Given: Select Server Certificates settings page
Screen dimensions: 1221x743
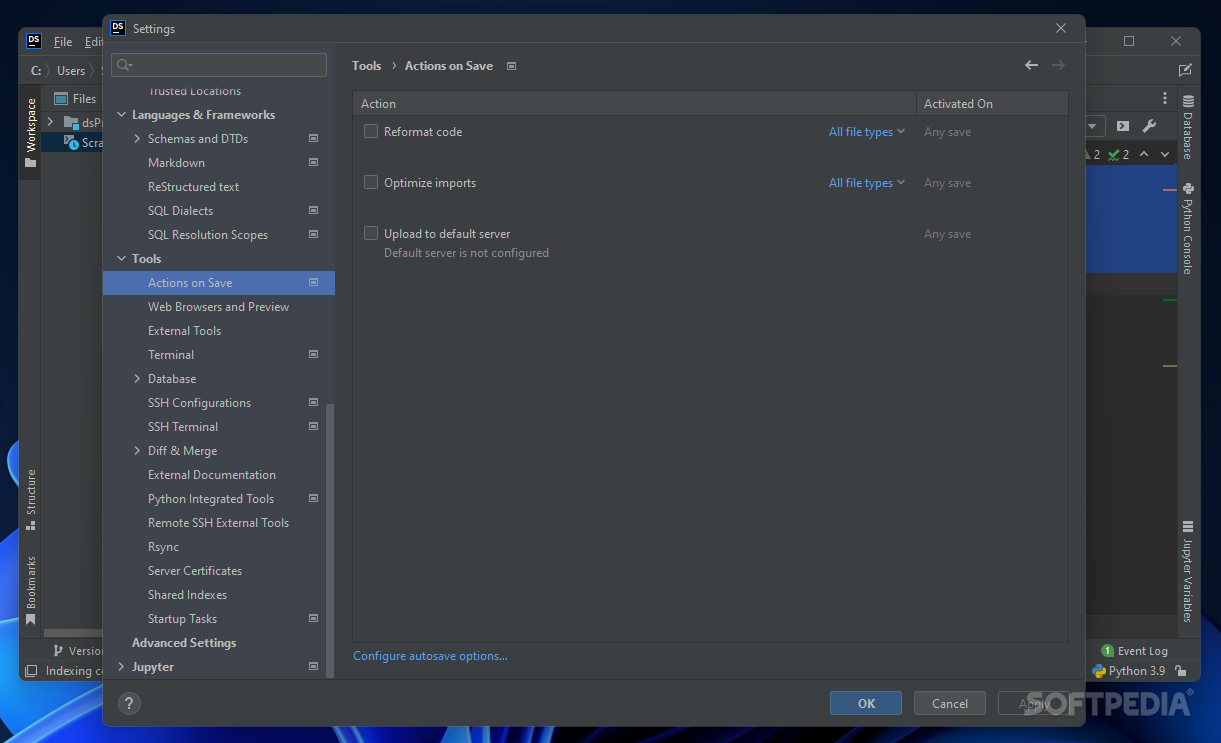Looking at the screenshot, I should (x=195, y=571).
